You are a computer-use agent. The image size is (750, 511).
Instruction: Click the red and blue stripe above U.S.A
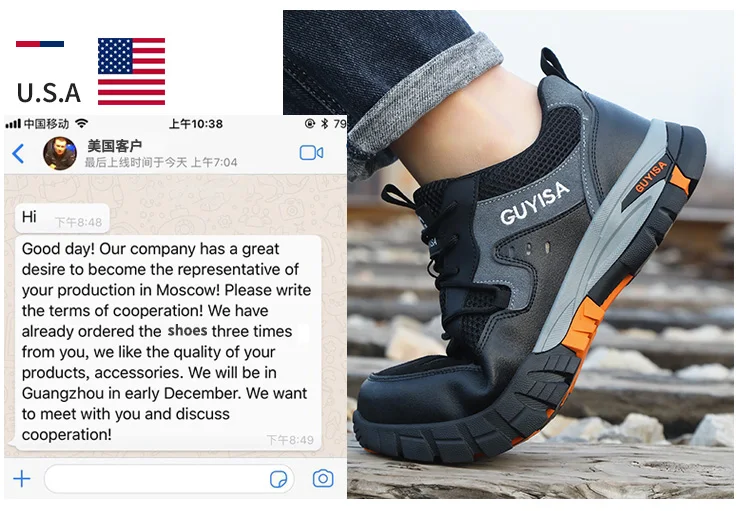point(40,44)
